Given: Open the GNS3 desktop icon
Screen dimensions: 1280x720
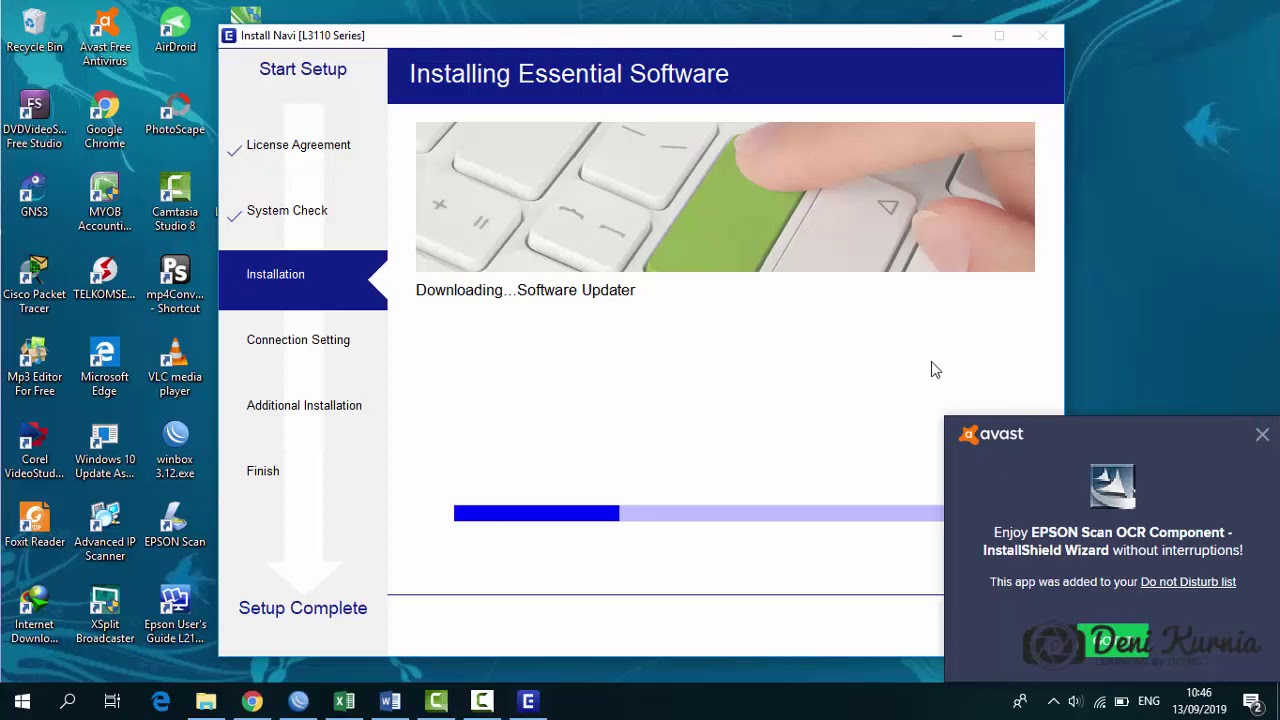Looking at the screenshot, I should 34,196.
